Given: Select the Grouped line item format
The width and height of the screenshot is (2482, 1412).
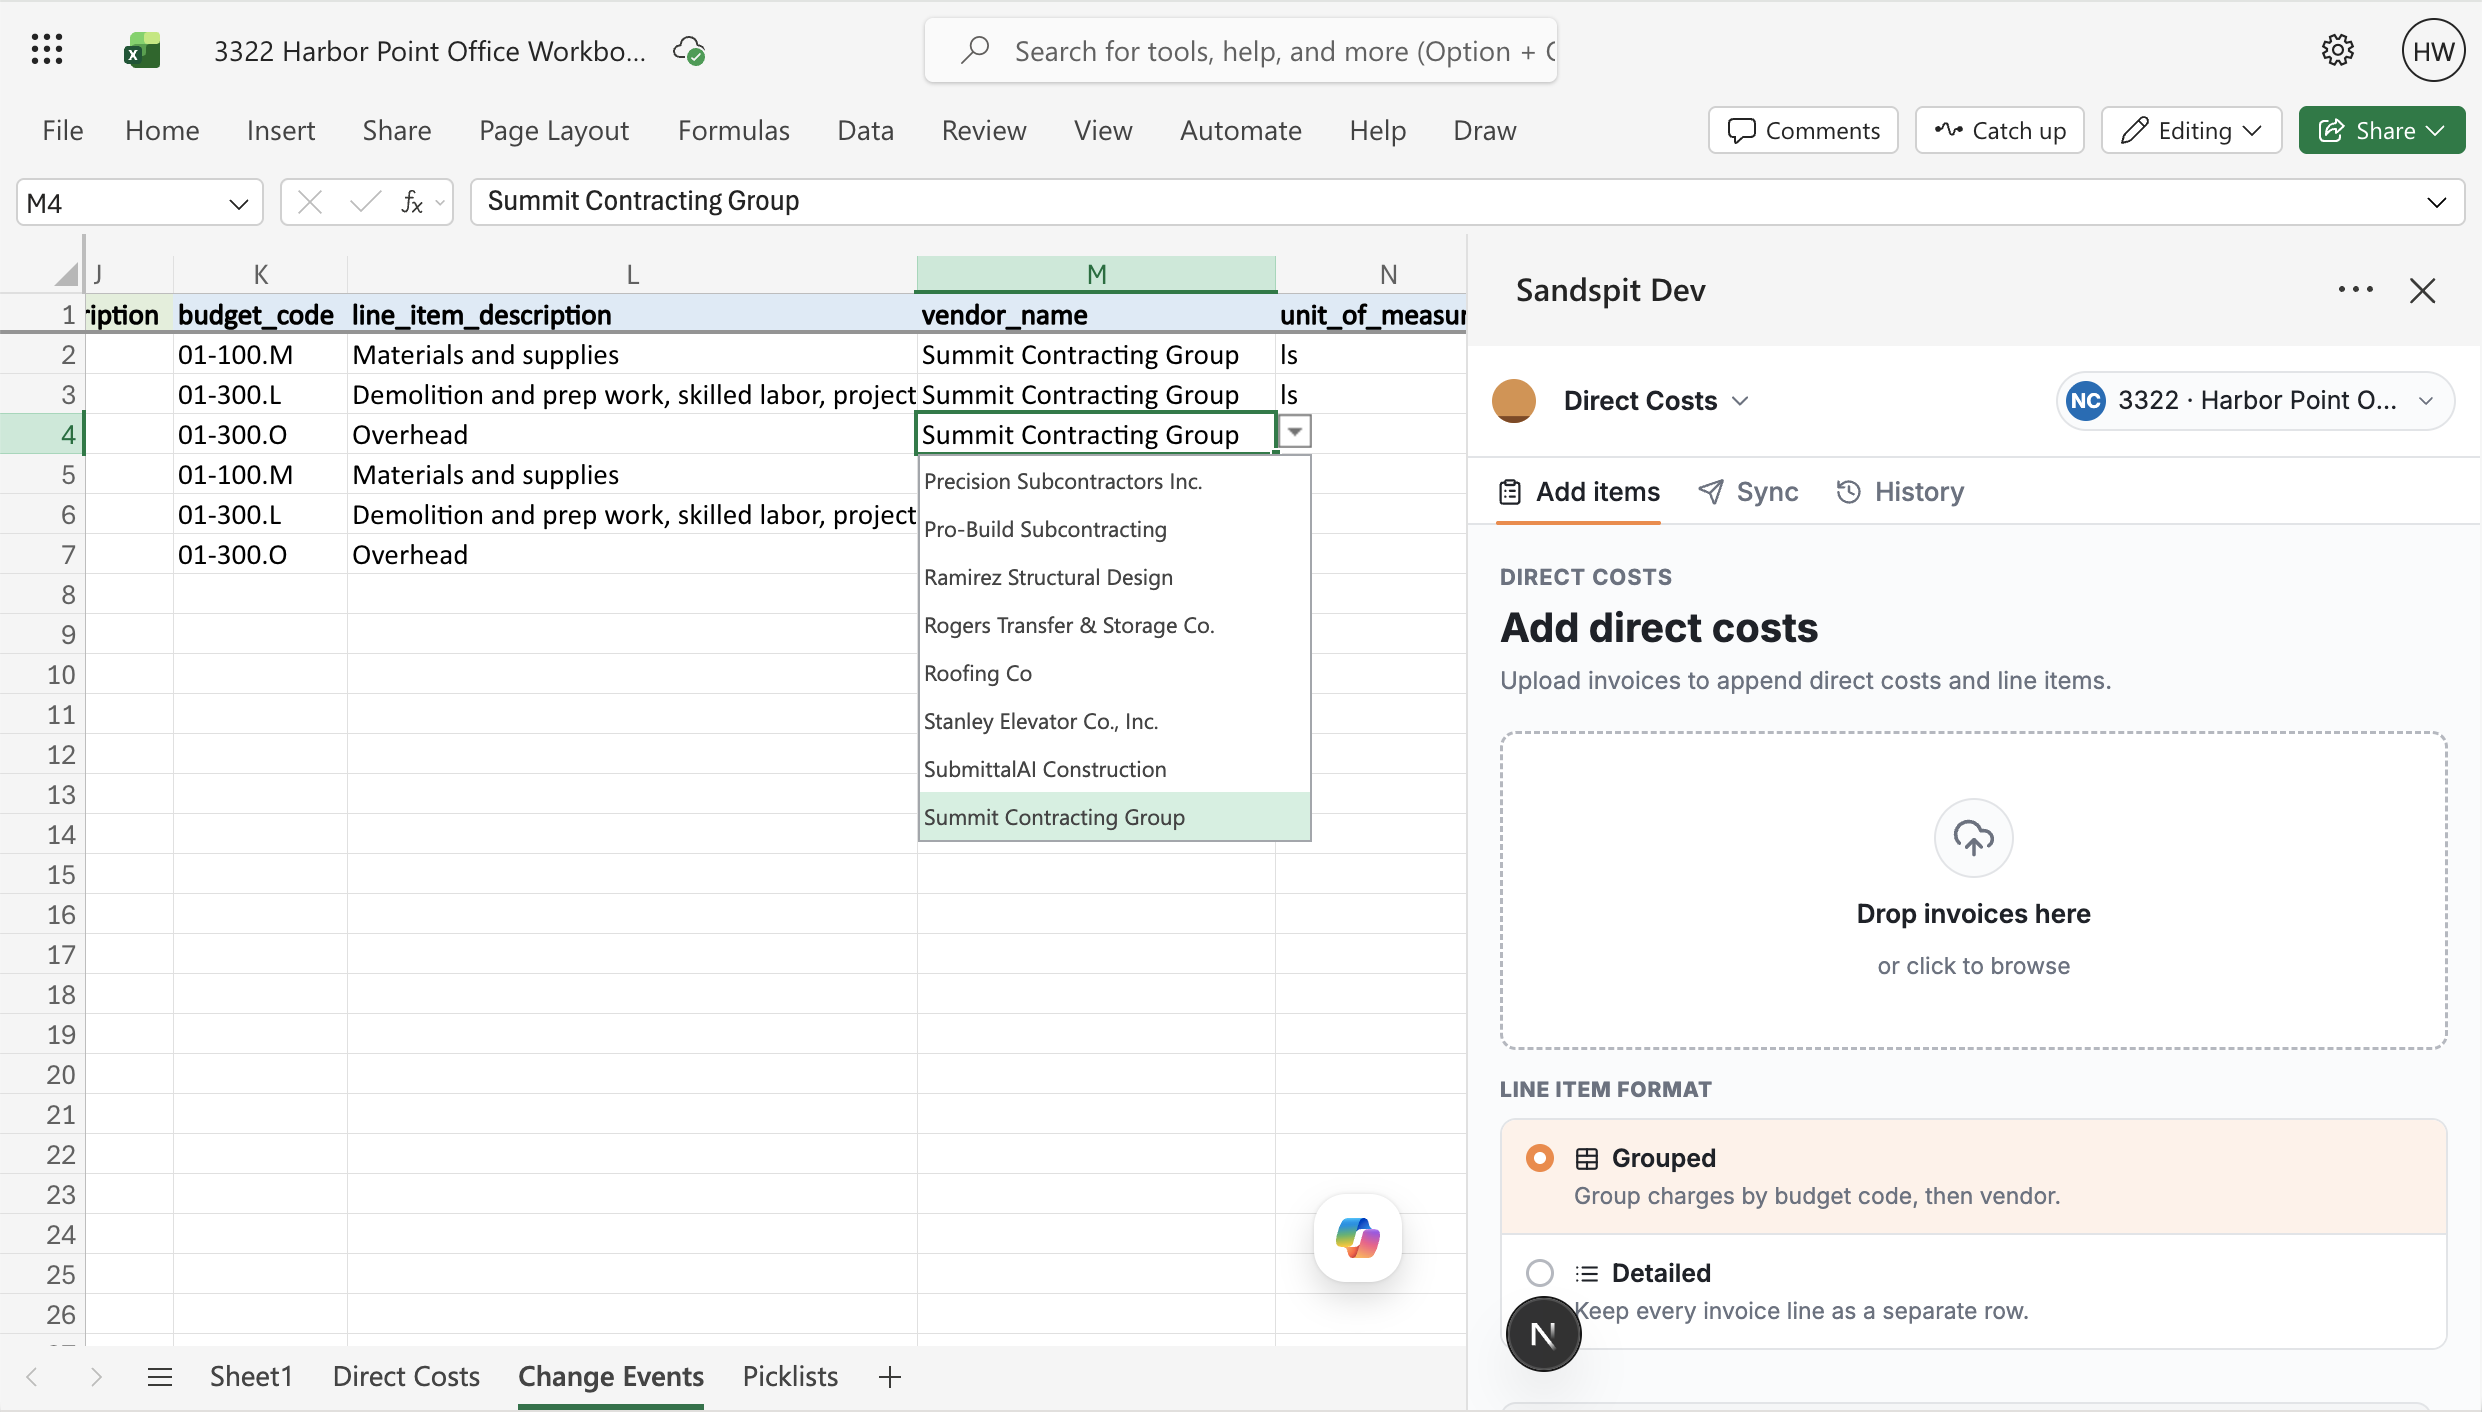Looking at the screenshot, I should point(1973,1176).
